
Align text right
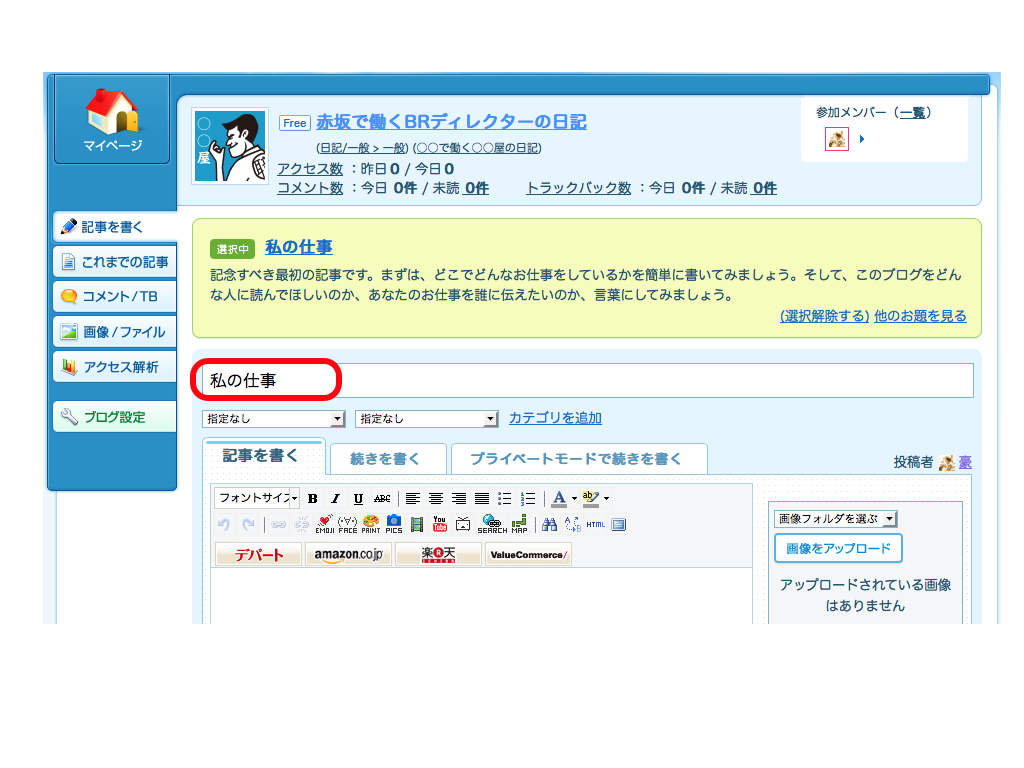click(459, 498)
